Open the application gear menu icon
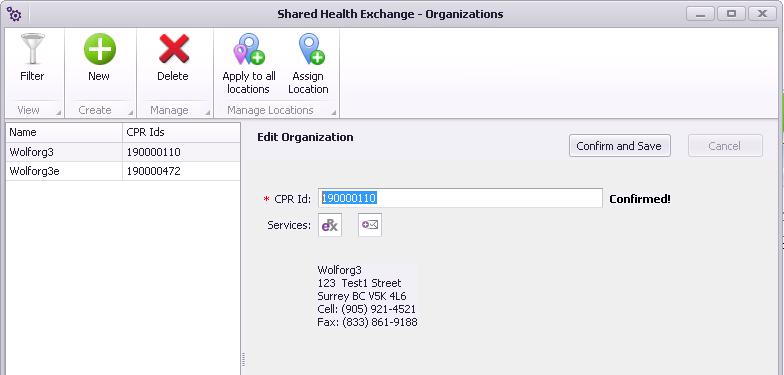Image resolution: width=784 pixels, height=375 pixels. [14, 14]
